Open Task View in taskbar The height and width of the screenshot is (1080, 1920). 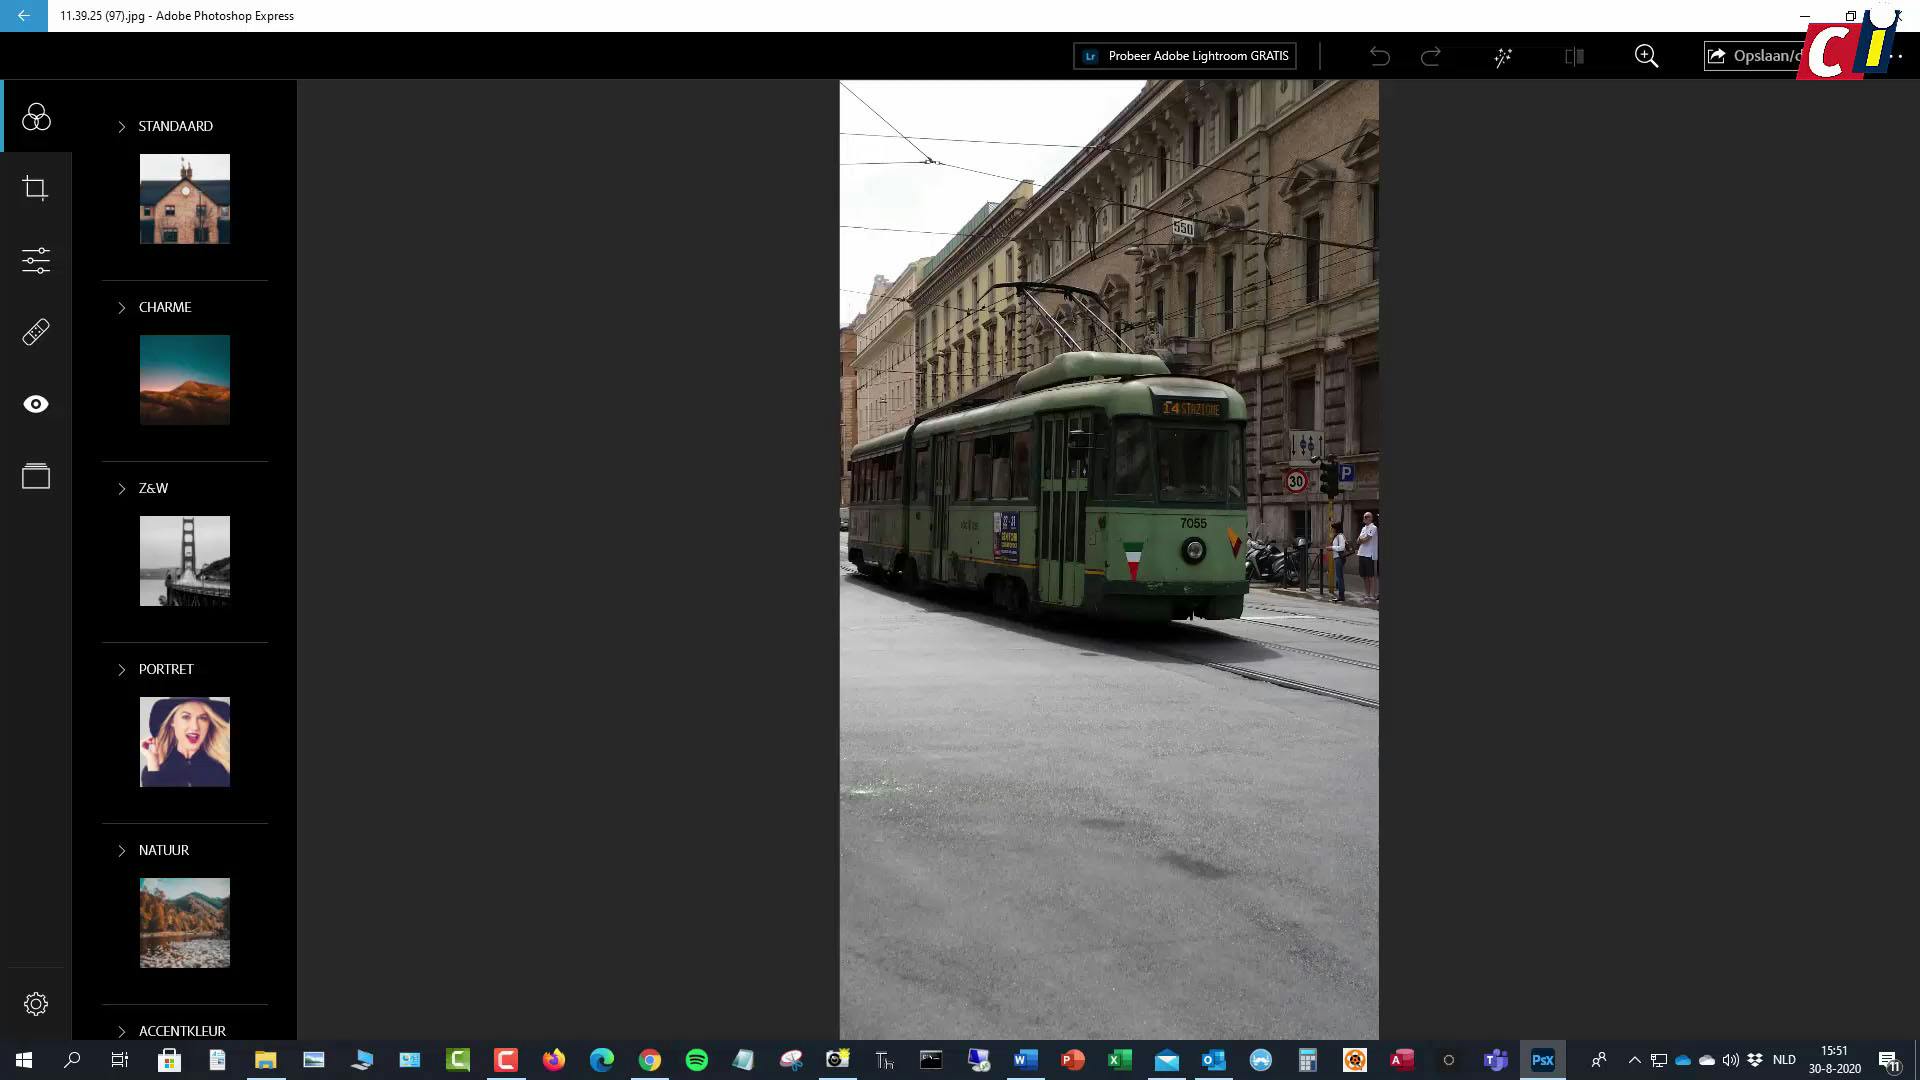pos(119,1060)
